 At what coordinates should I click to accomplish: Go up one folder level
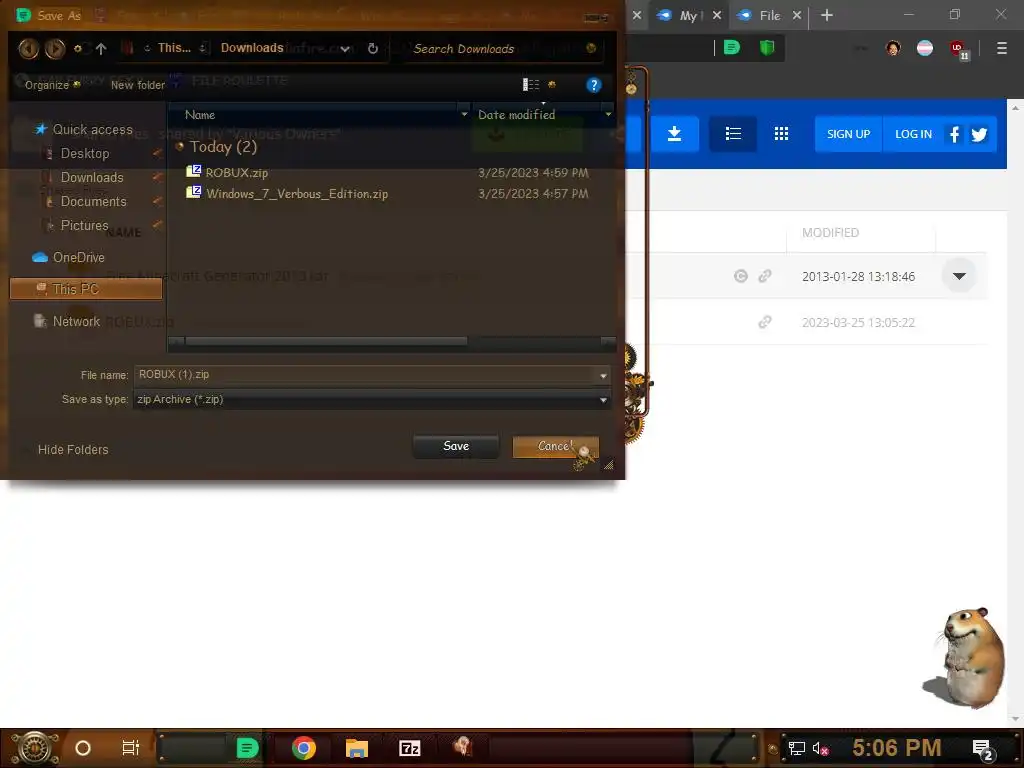pos(101,48)
